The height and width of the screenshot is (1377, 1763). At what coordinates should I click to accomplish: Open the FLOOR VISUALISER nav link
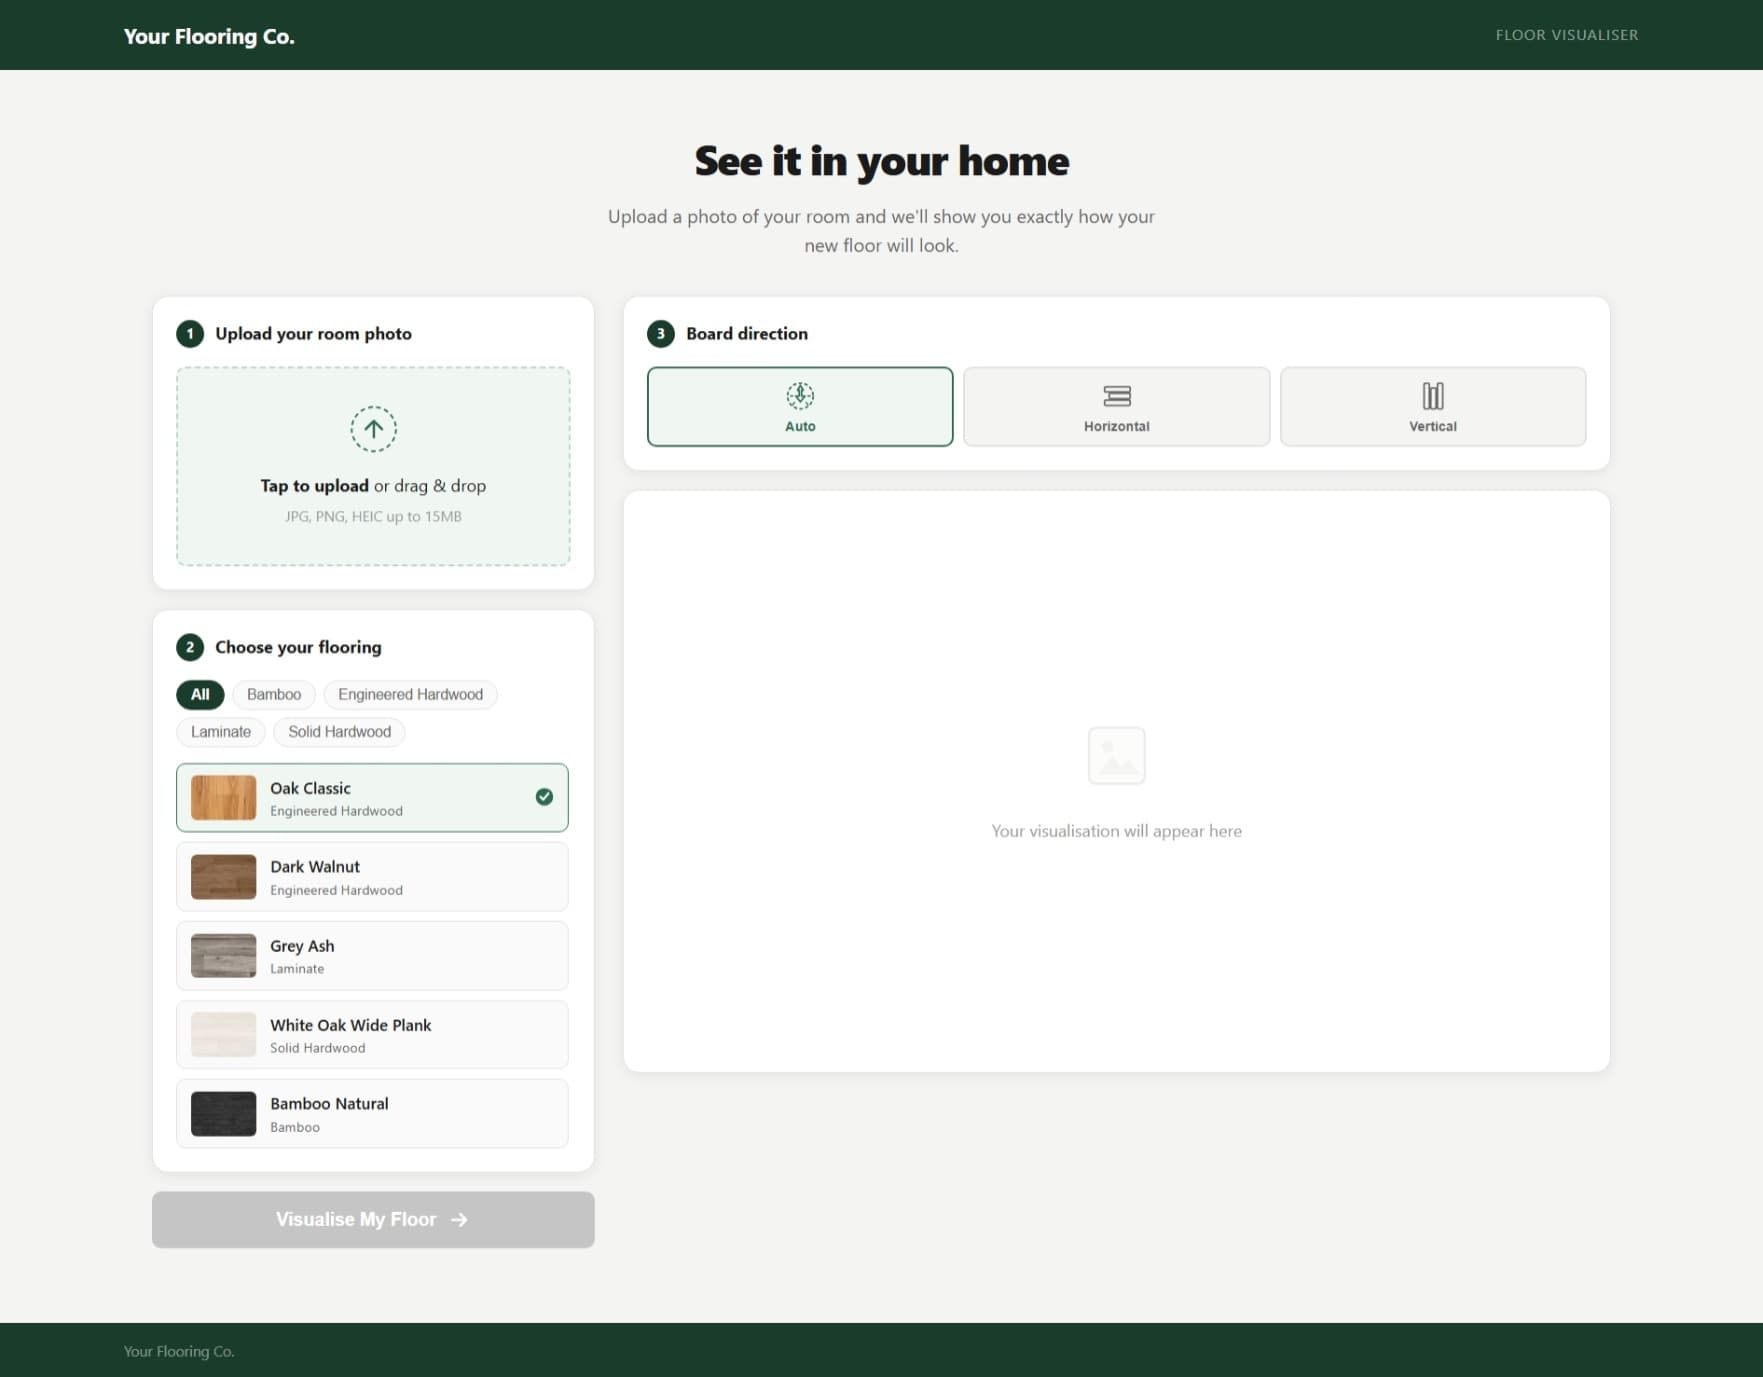pos(1565,34)
